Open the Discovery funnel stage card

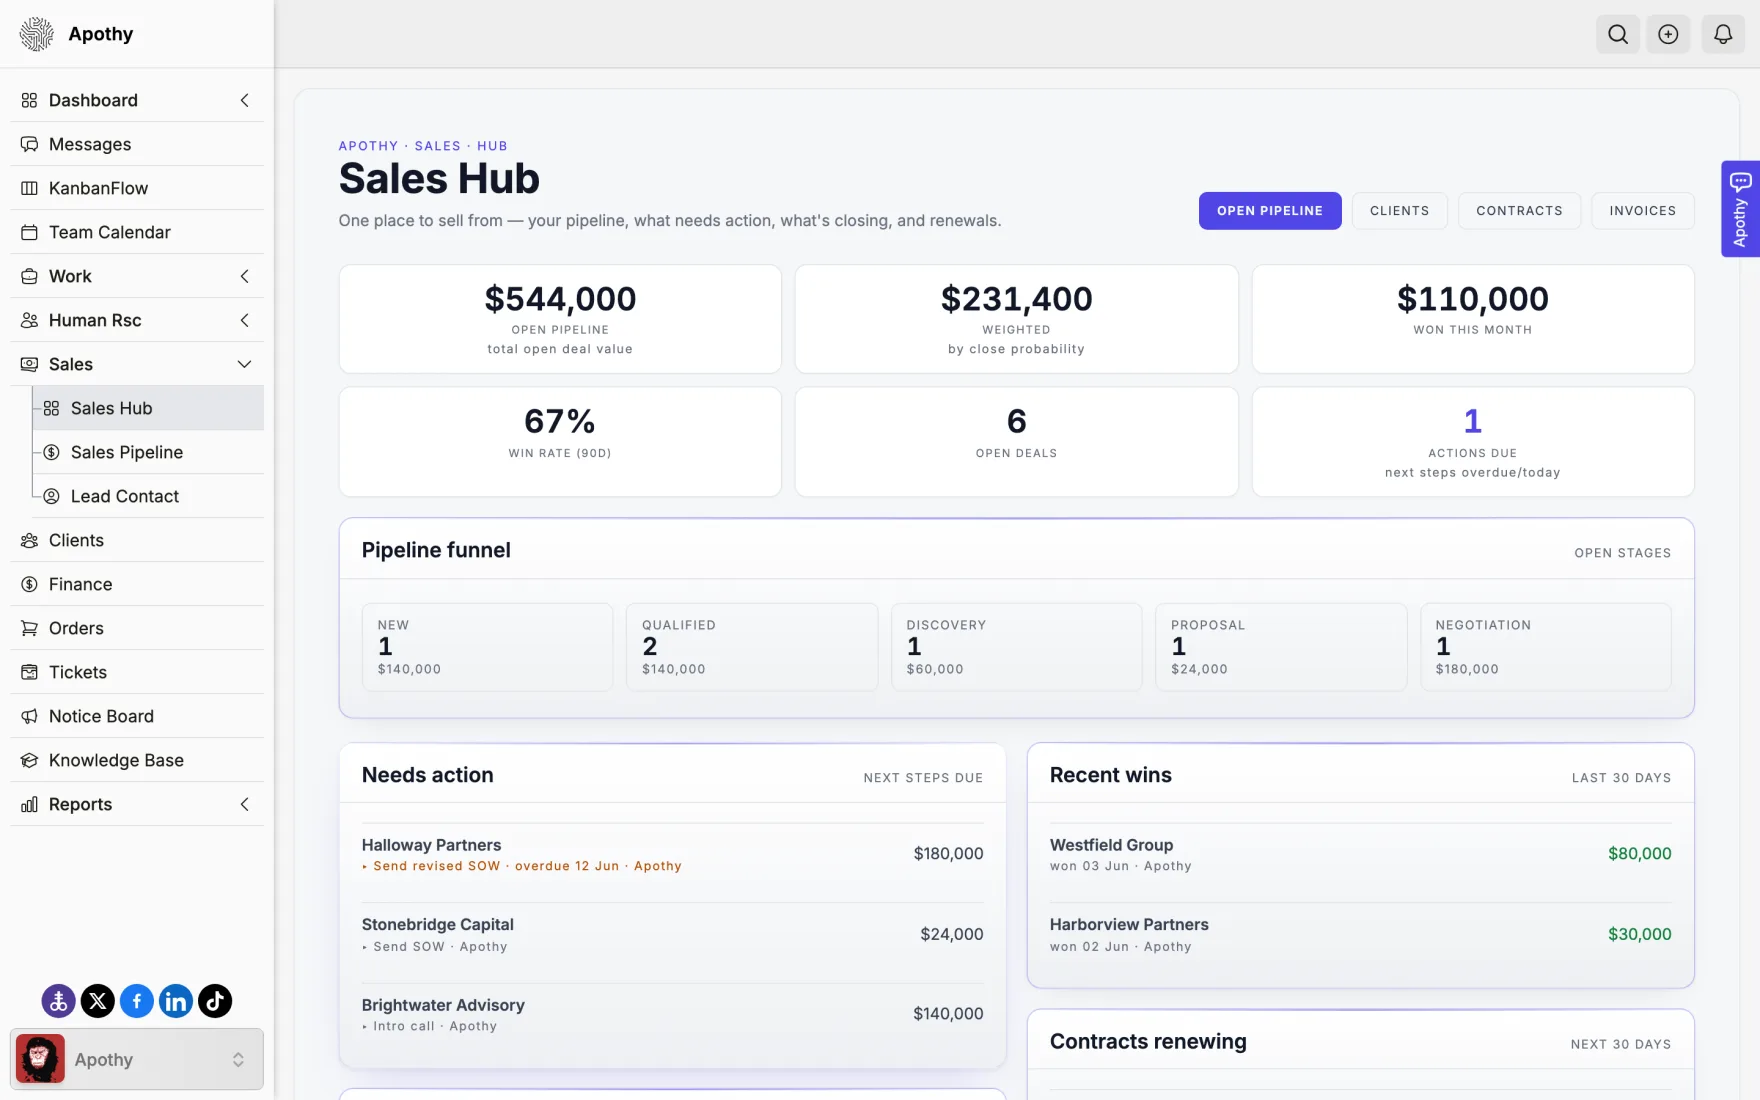coord(1016,647)
